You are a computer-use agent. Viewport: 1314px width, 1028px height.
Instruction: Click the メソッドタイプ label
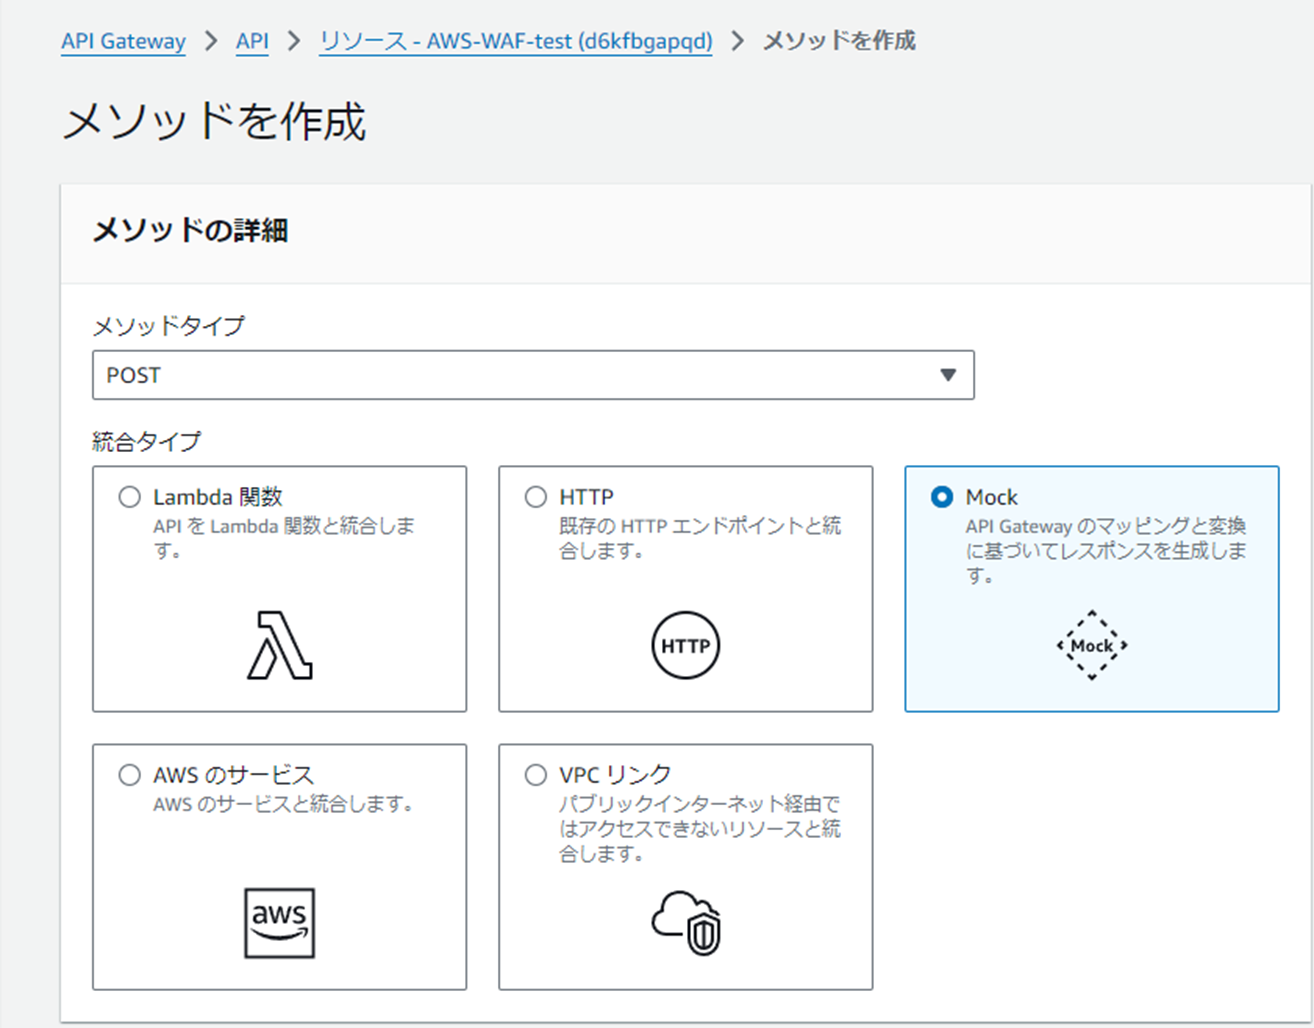click(x=168, y=326)
